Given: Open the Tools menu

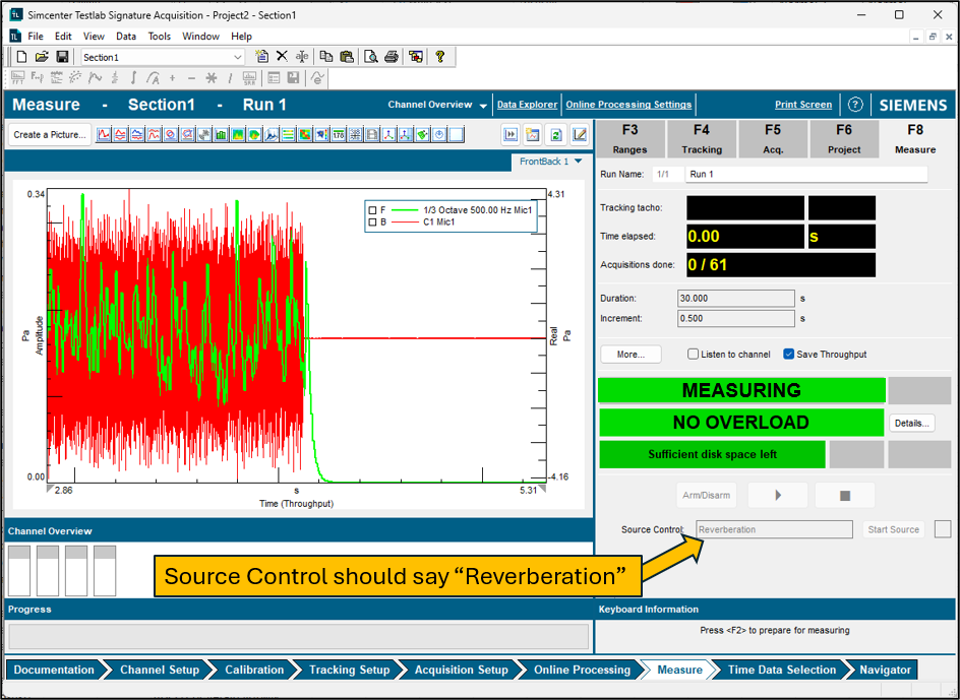Looking at the screenshot, I should pyautogui.click(x=159, y=36).
